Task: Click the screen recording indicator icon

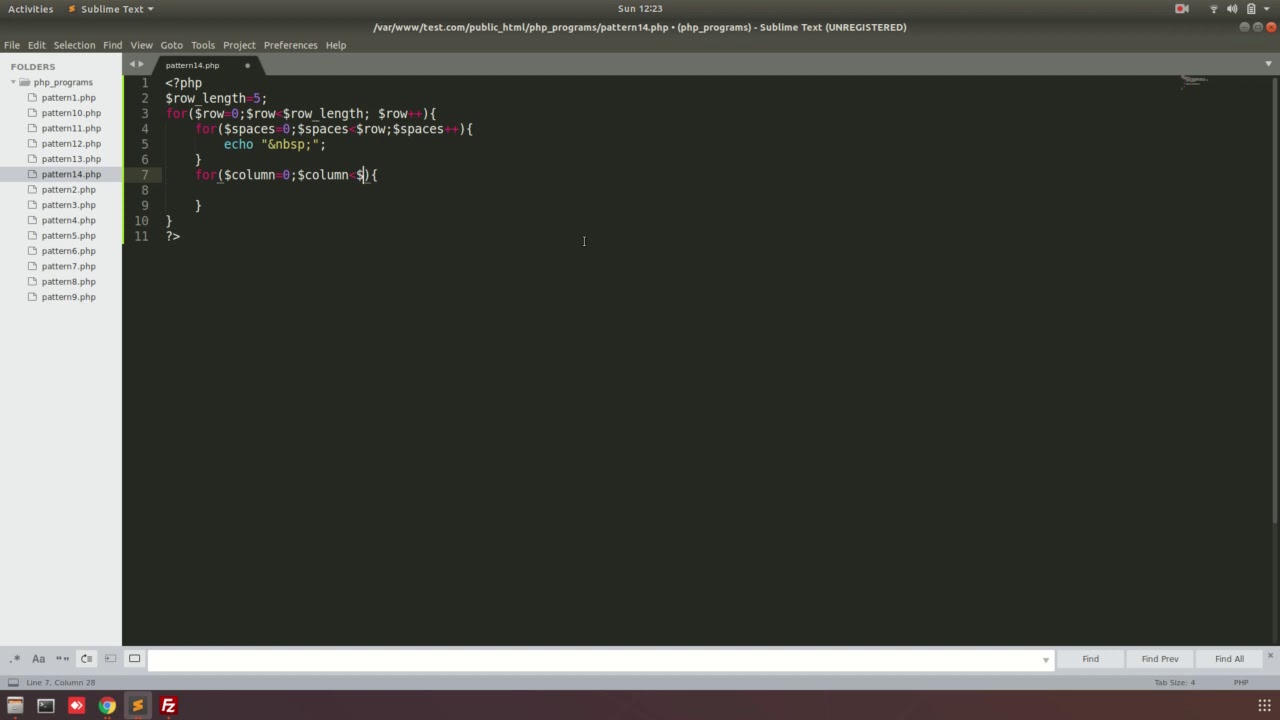Action: point(1182,9)
